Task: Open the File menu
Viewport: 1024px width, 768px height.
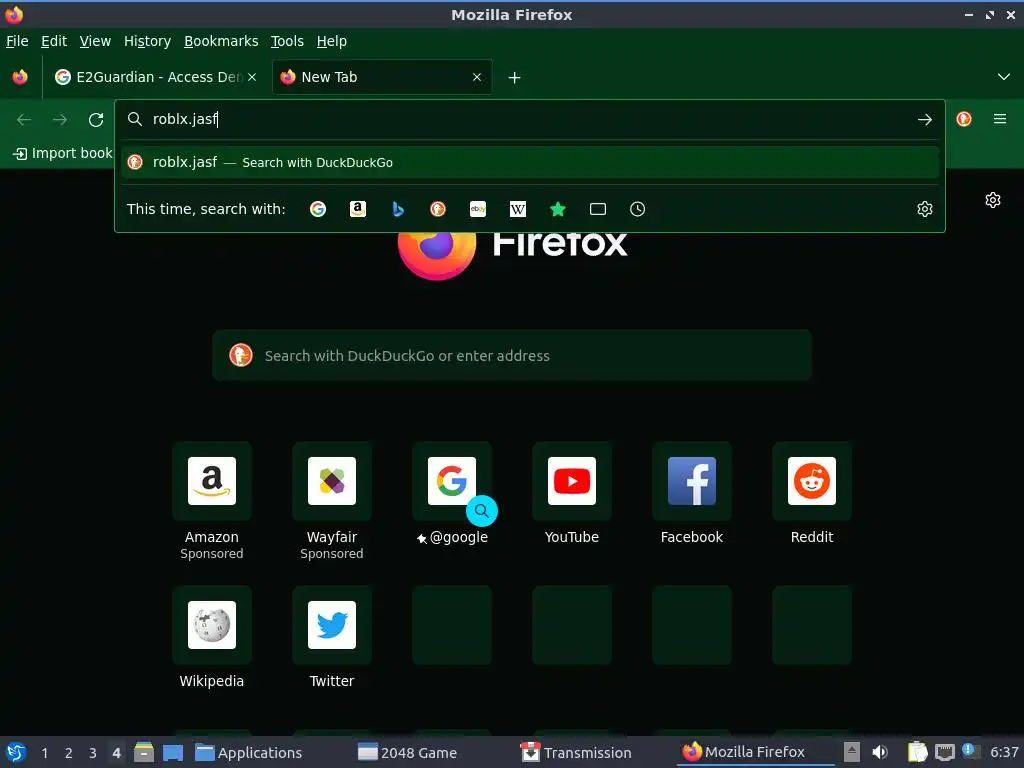Action: pyautogui.click(x=17, y=41)
